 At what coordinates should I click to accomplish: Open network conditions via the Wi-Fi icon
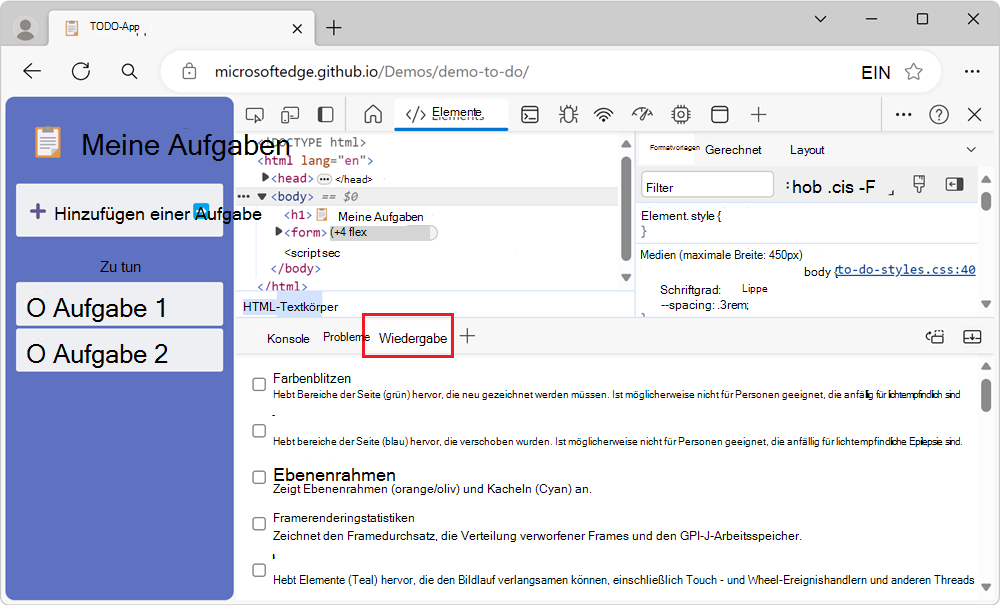[604, 114]
